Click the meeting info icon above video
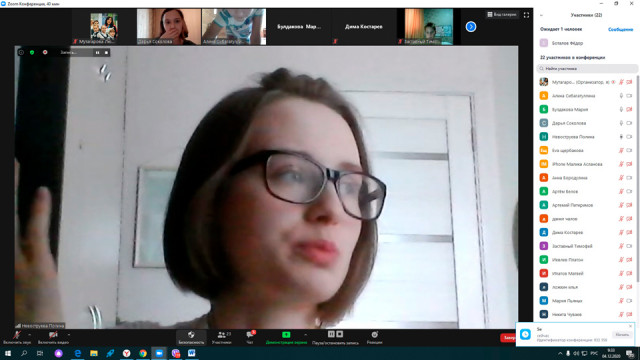This screenshot has height=360, width=640. [x=21, y=52]
